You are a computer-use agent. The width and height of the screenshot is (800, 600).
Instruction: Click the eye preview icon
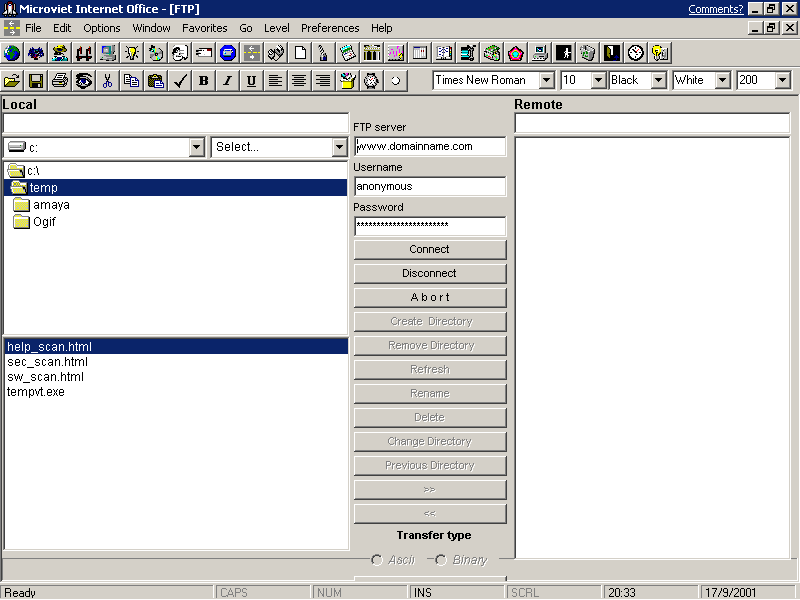84,81
